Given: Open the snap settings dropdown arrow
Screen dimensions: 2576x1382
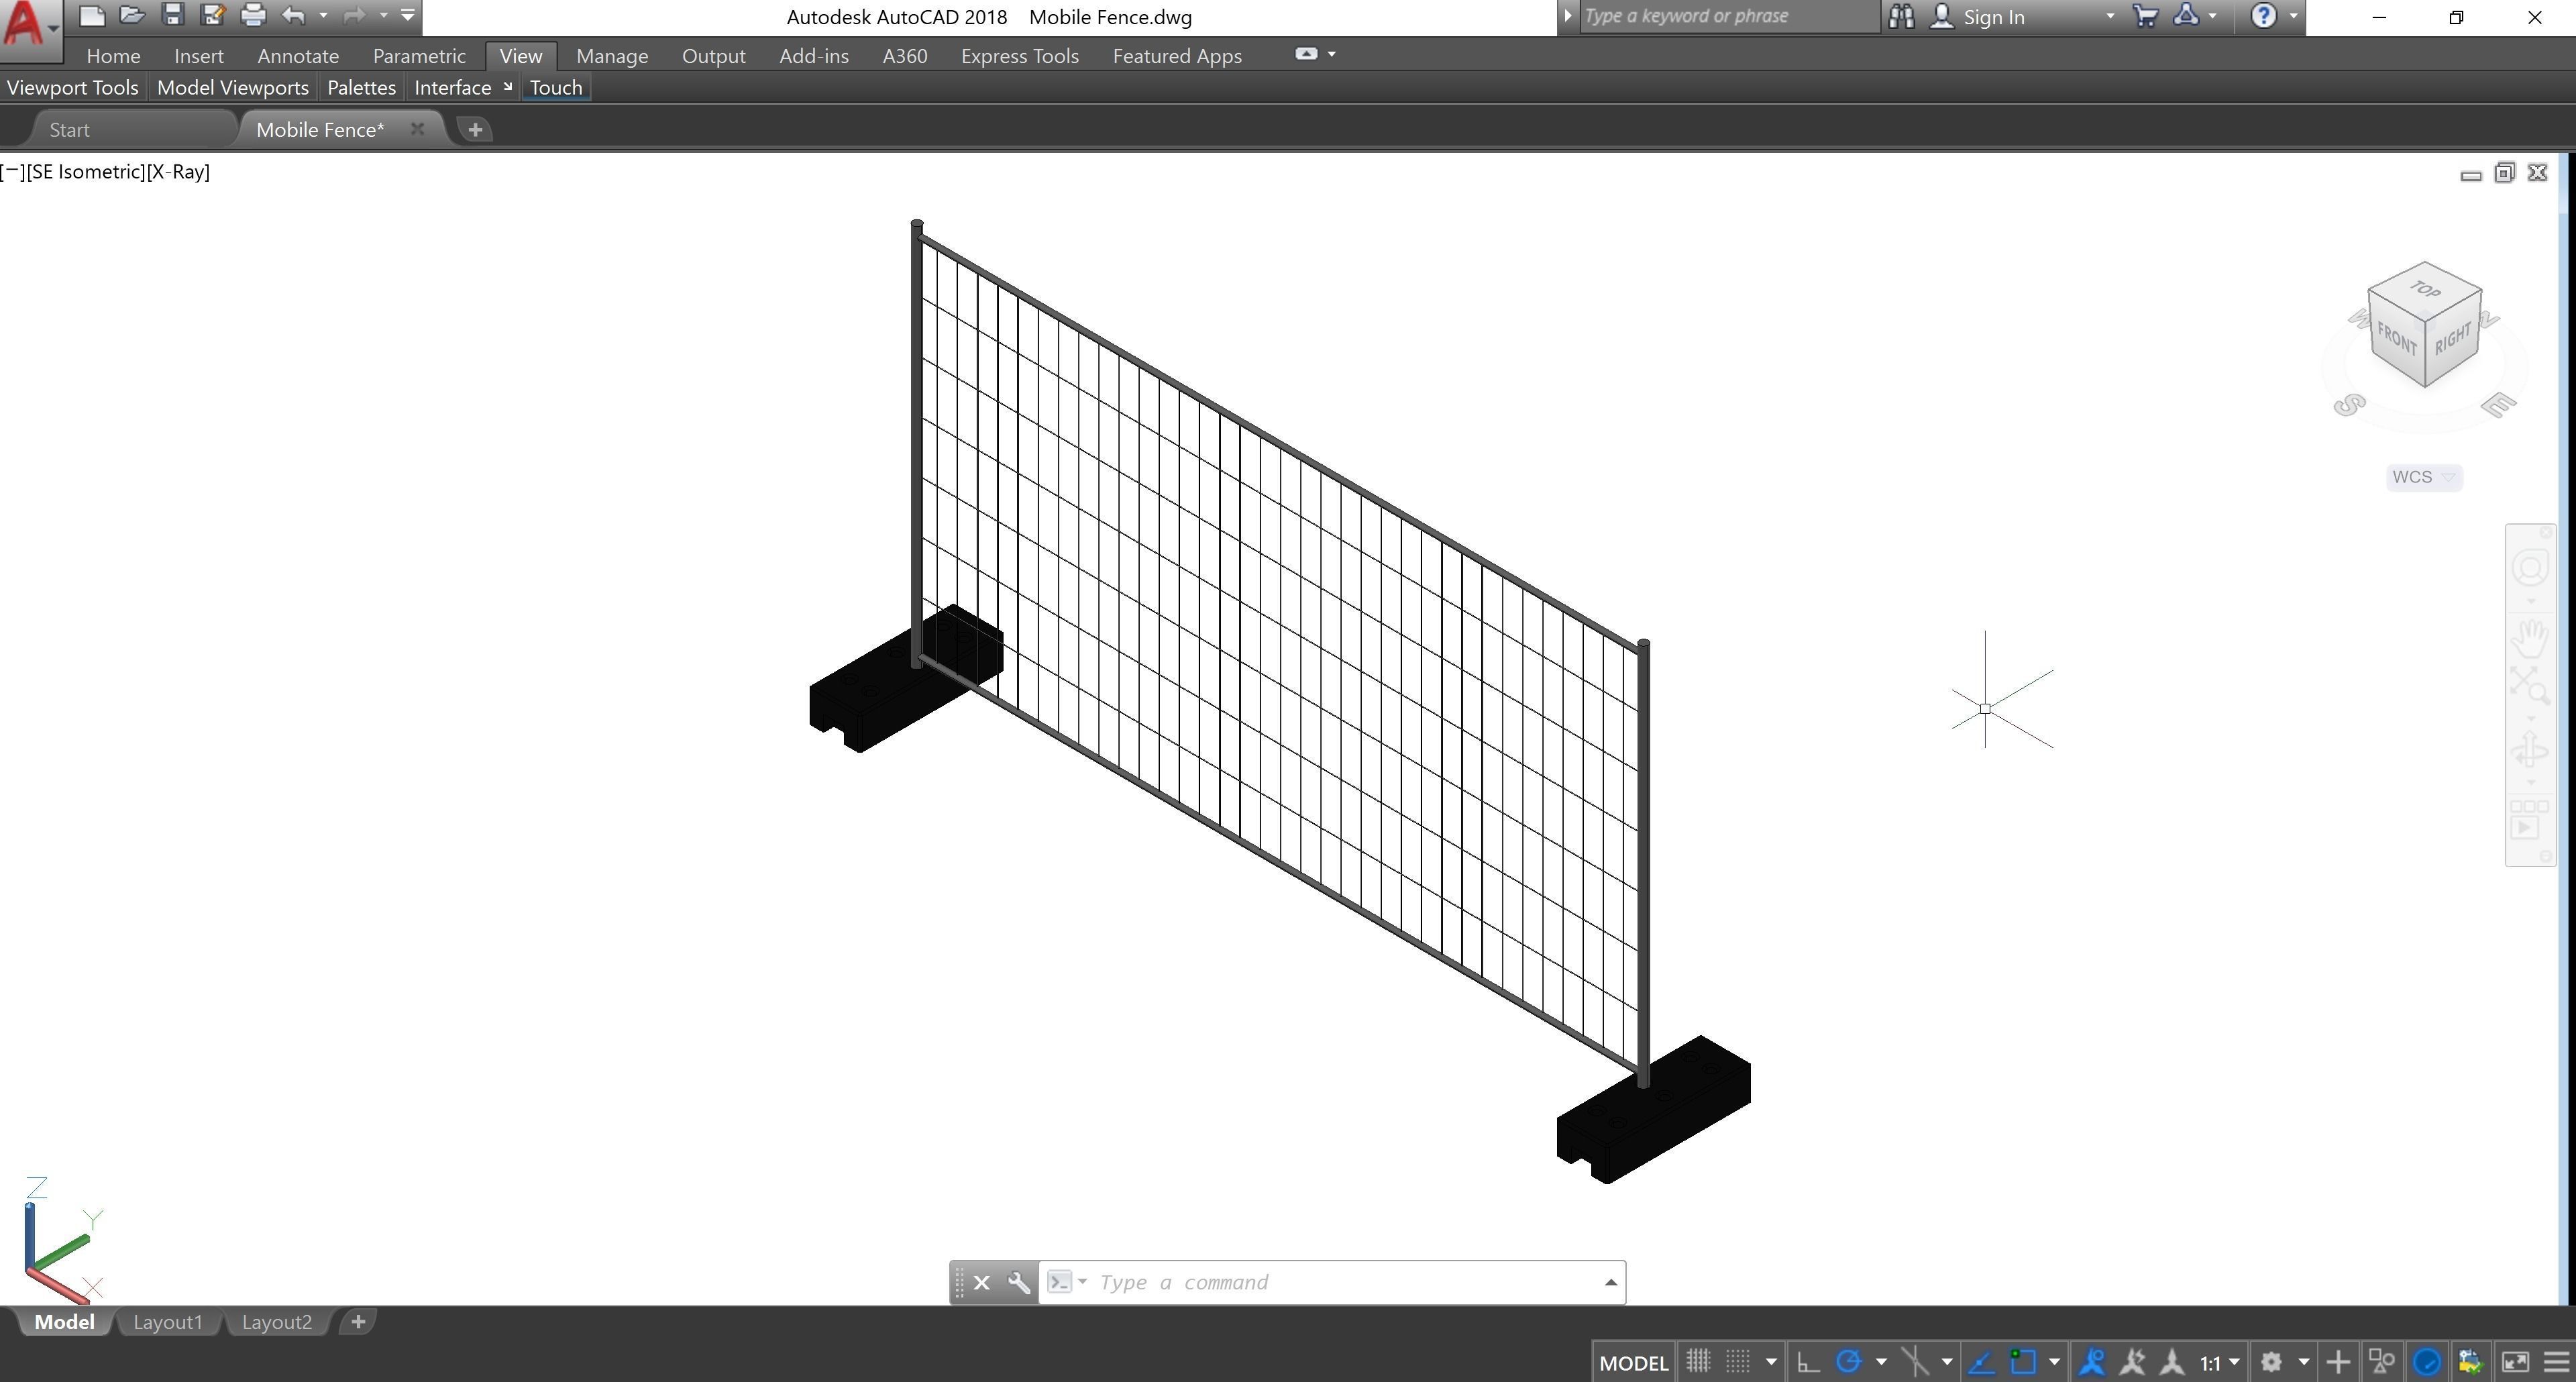Looking at the screenshot, I should [x=1771, y=1362].
